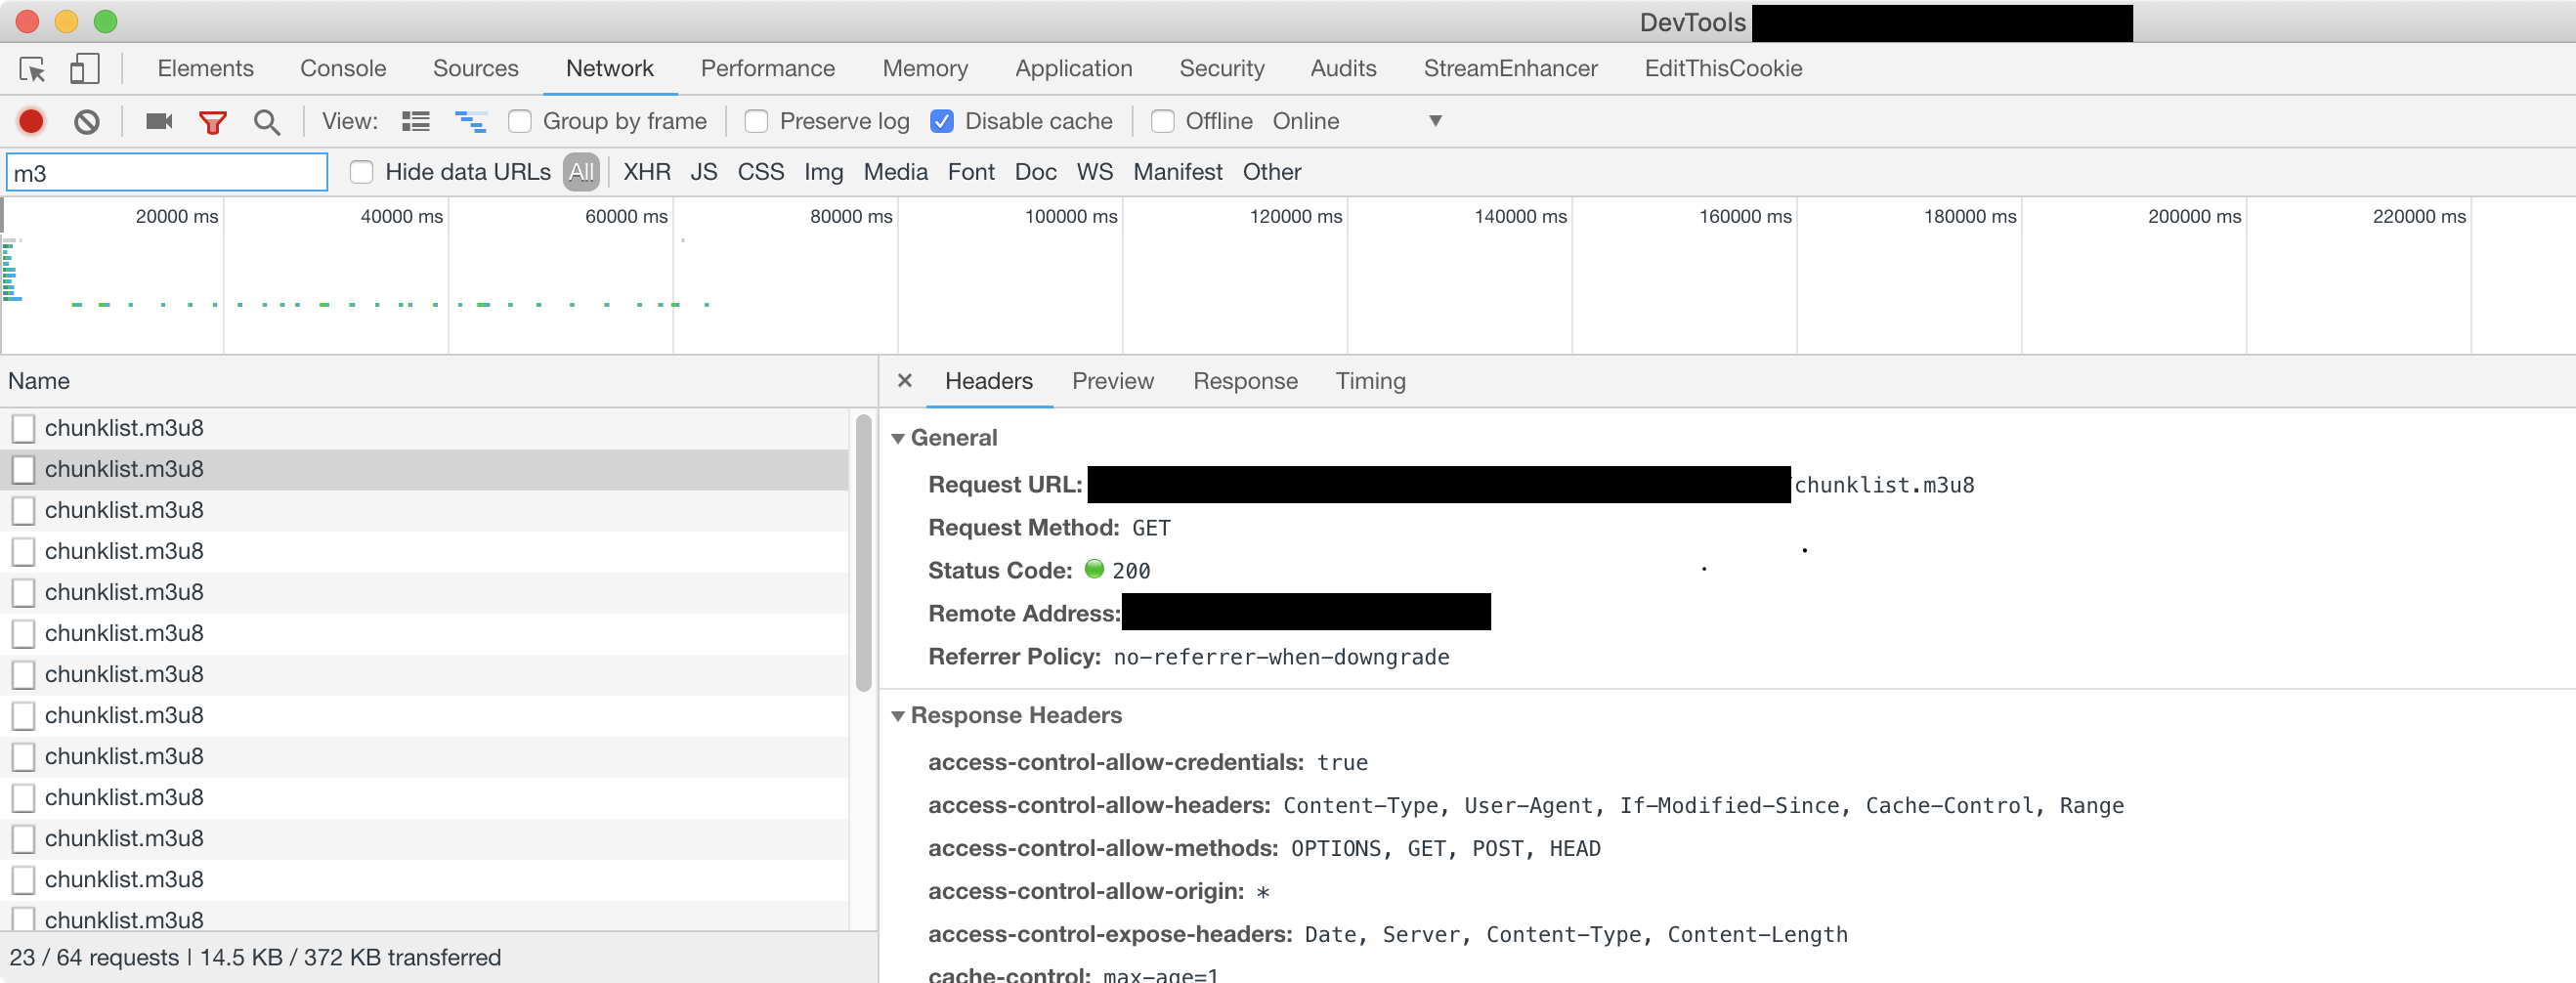Click the 20000 ms timeline marker

tap(177, 216)
